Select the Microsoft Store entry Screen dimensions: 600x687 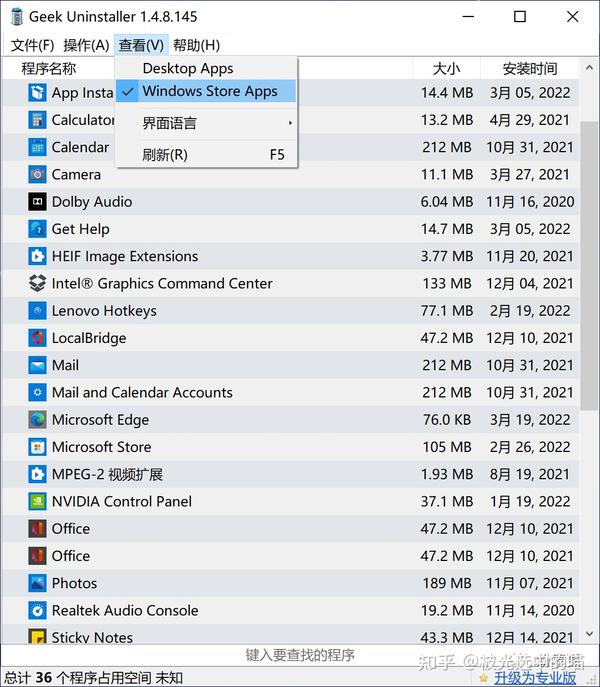pyautogui.click(x=102, y=447)
